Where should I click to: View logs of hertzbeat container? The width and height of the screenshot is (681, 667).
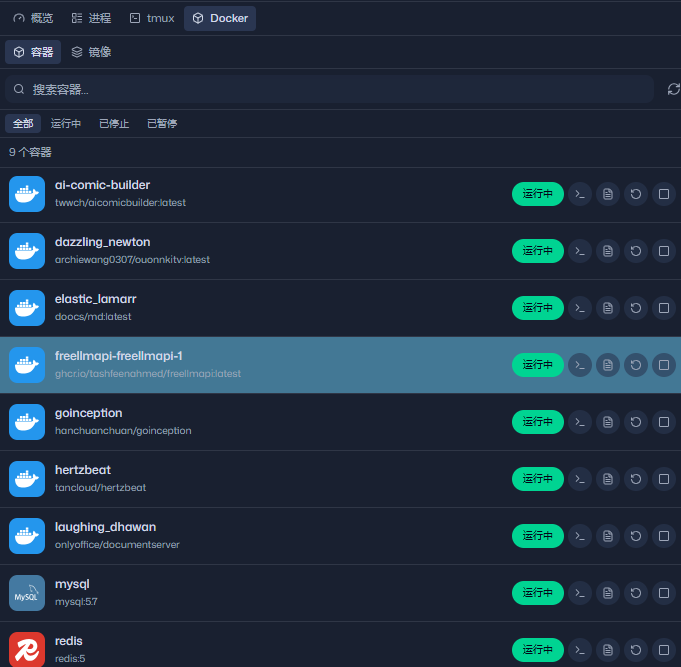(608, 479)
